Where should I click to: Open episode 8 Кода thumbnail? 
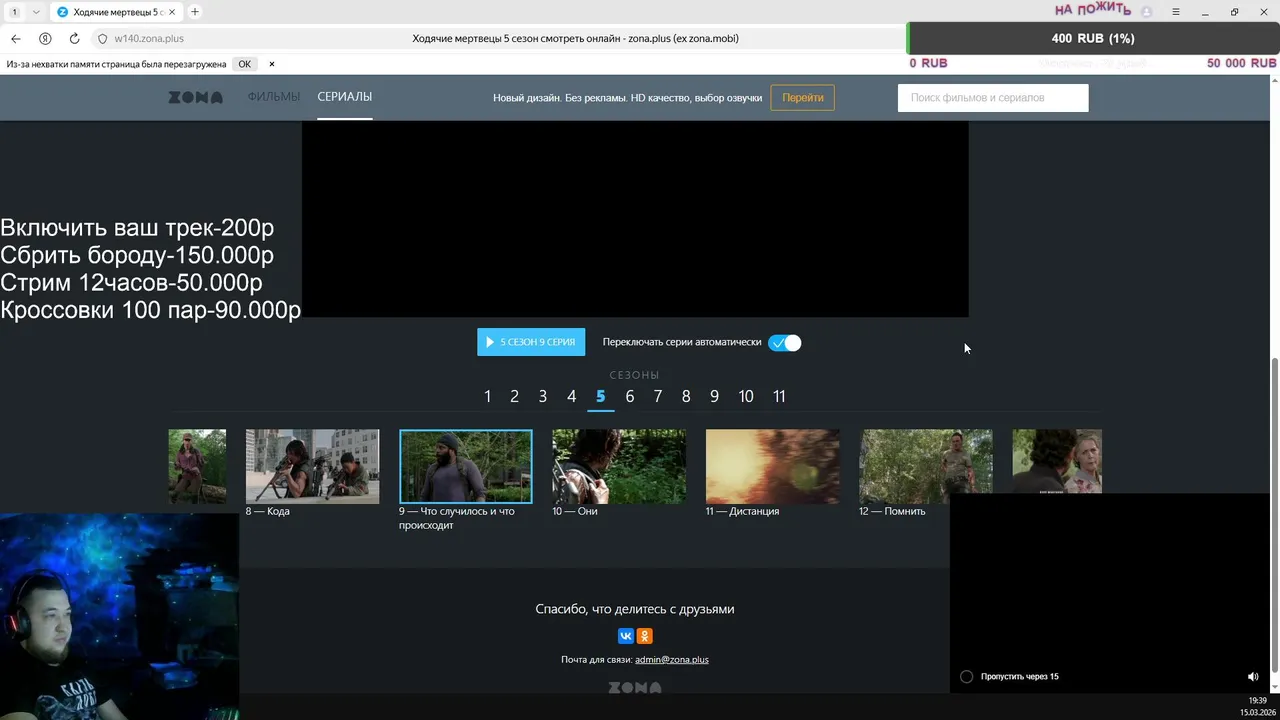click(x=312, y=466)
